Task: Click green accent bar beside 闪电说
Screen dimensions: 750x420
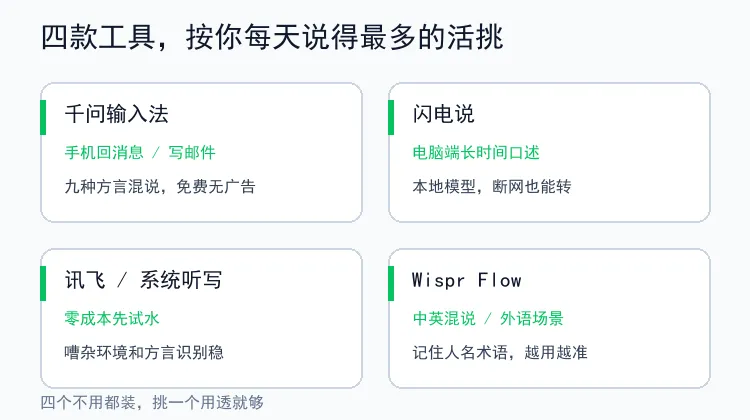Action: click(x=391, y=118)
